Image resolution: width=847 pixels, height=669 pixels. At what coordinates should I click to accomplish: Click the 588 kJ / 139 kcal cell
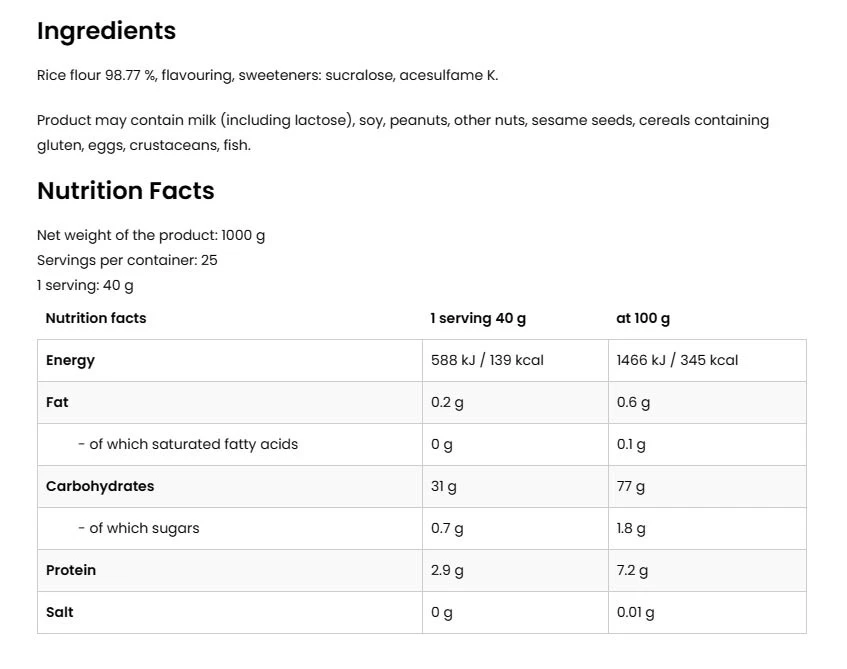[487, 360]
